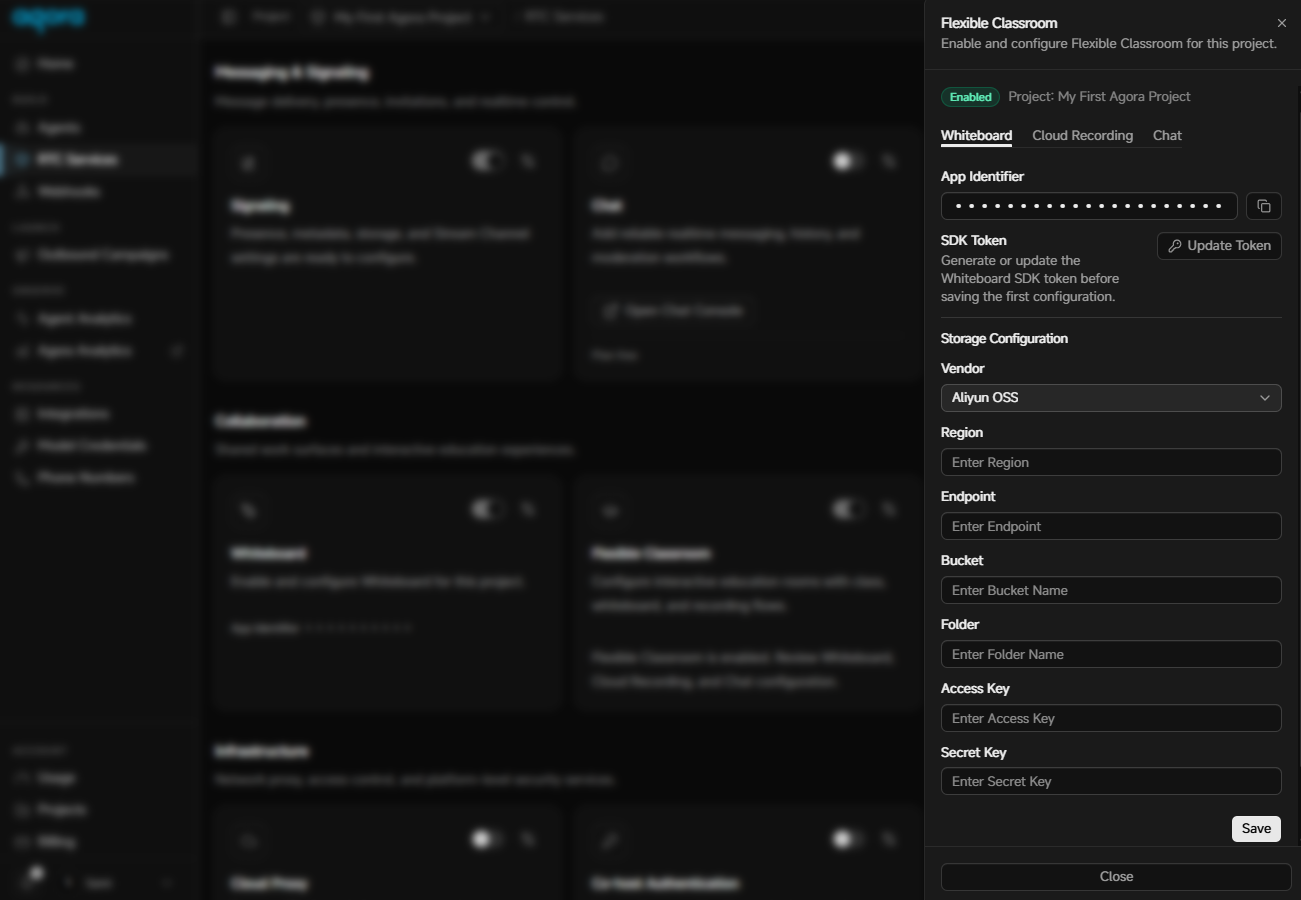Click into the Enter Region input
The width and height of the screenshot is (1301, 900).
[1111, 462]
